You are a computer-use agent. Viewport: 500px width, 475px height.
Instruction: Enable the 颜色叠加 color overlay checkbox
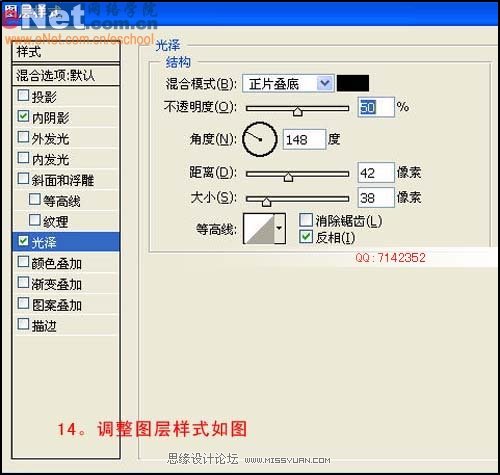[23, 262]
